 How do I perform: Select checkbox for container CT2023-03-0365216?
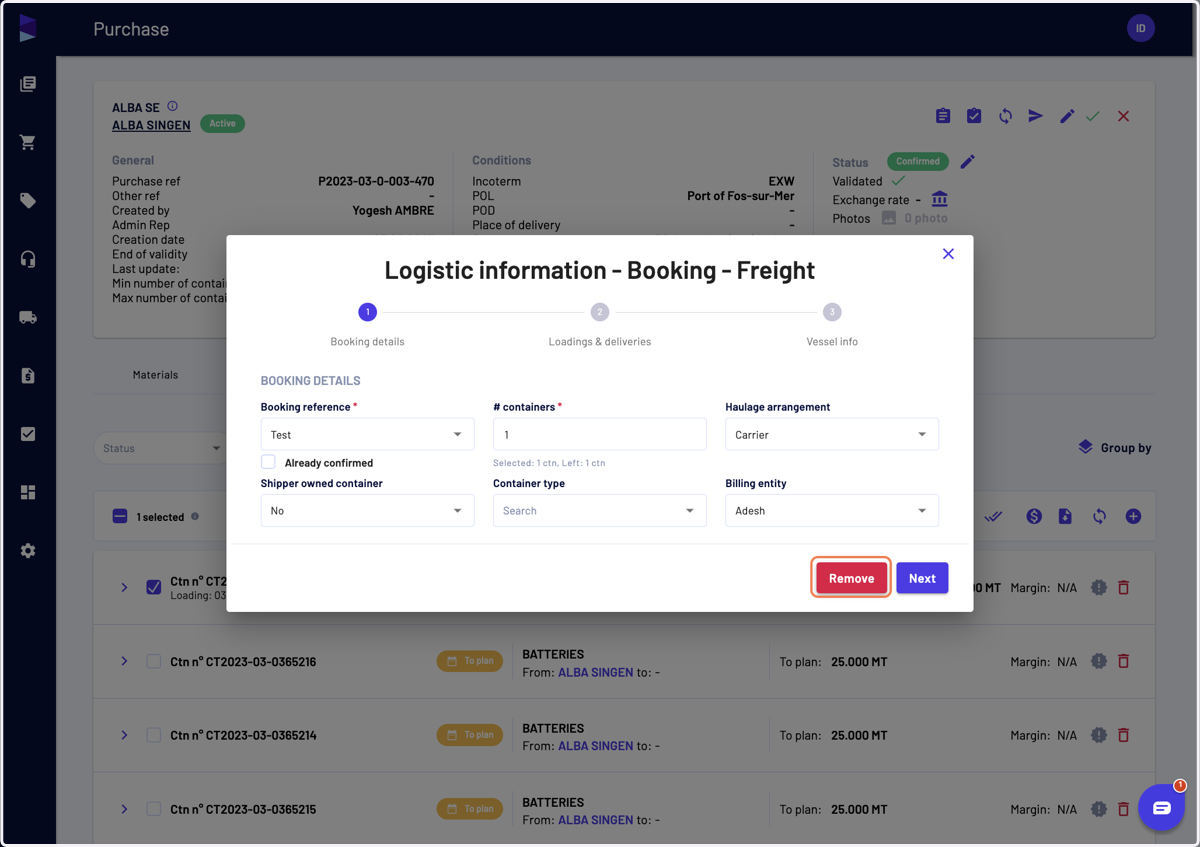click(153, 661)
